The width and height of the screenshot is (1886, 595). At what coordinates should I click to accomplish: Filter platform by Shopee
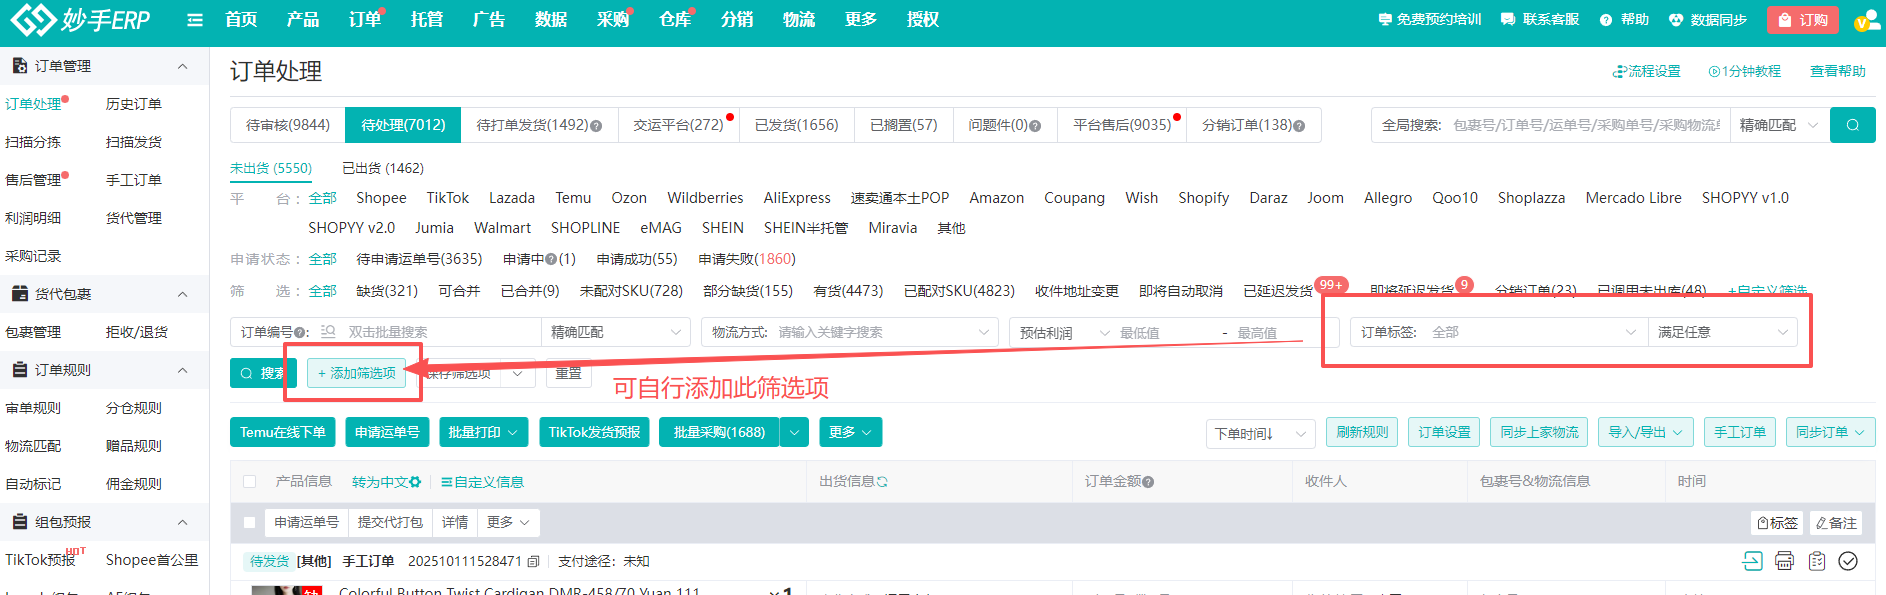click(x=381, y=198)
